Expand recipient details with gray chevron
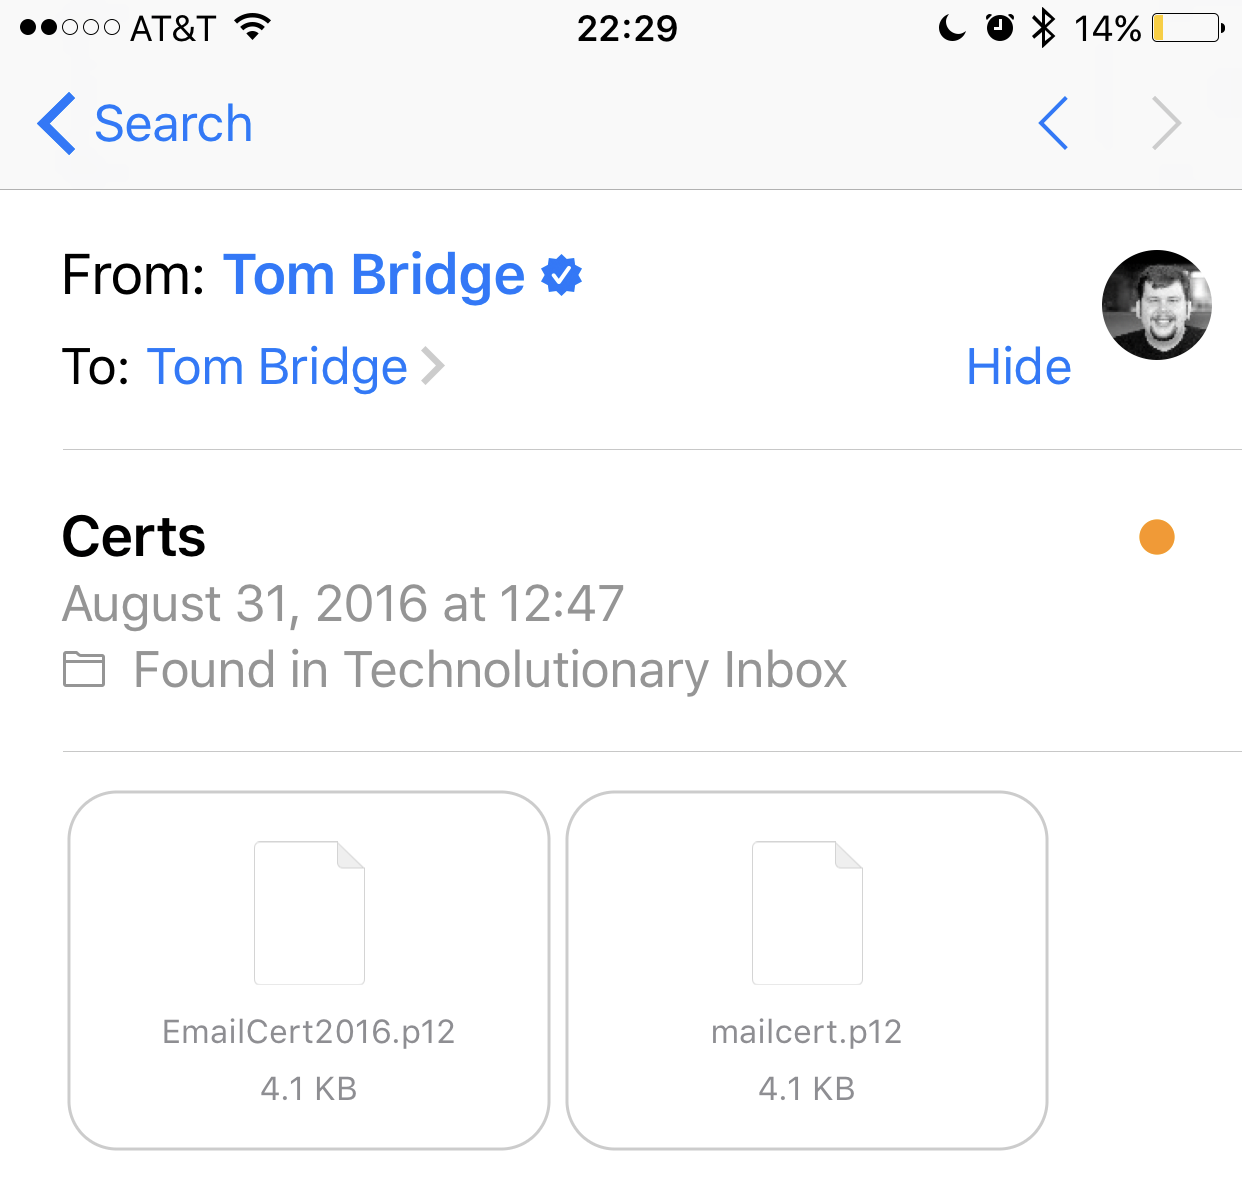 point(433,367)
